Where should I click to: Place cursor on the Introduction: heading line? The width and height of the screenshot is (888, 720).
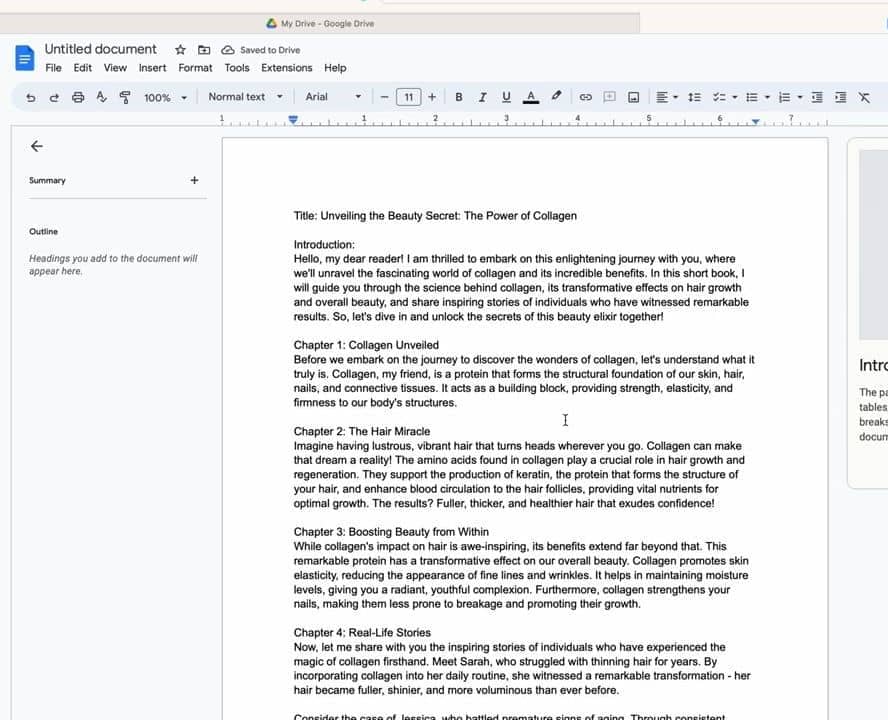(324, 245)
